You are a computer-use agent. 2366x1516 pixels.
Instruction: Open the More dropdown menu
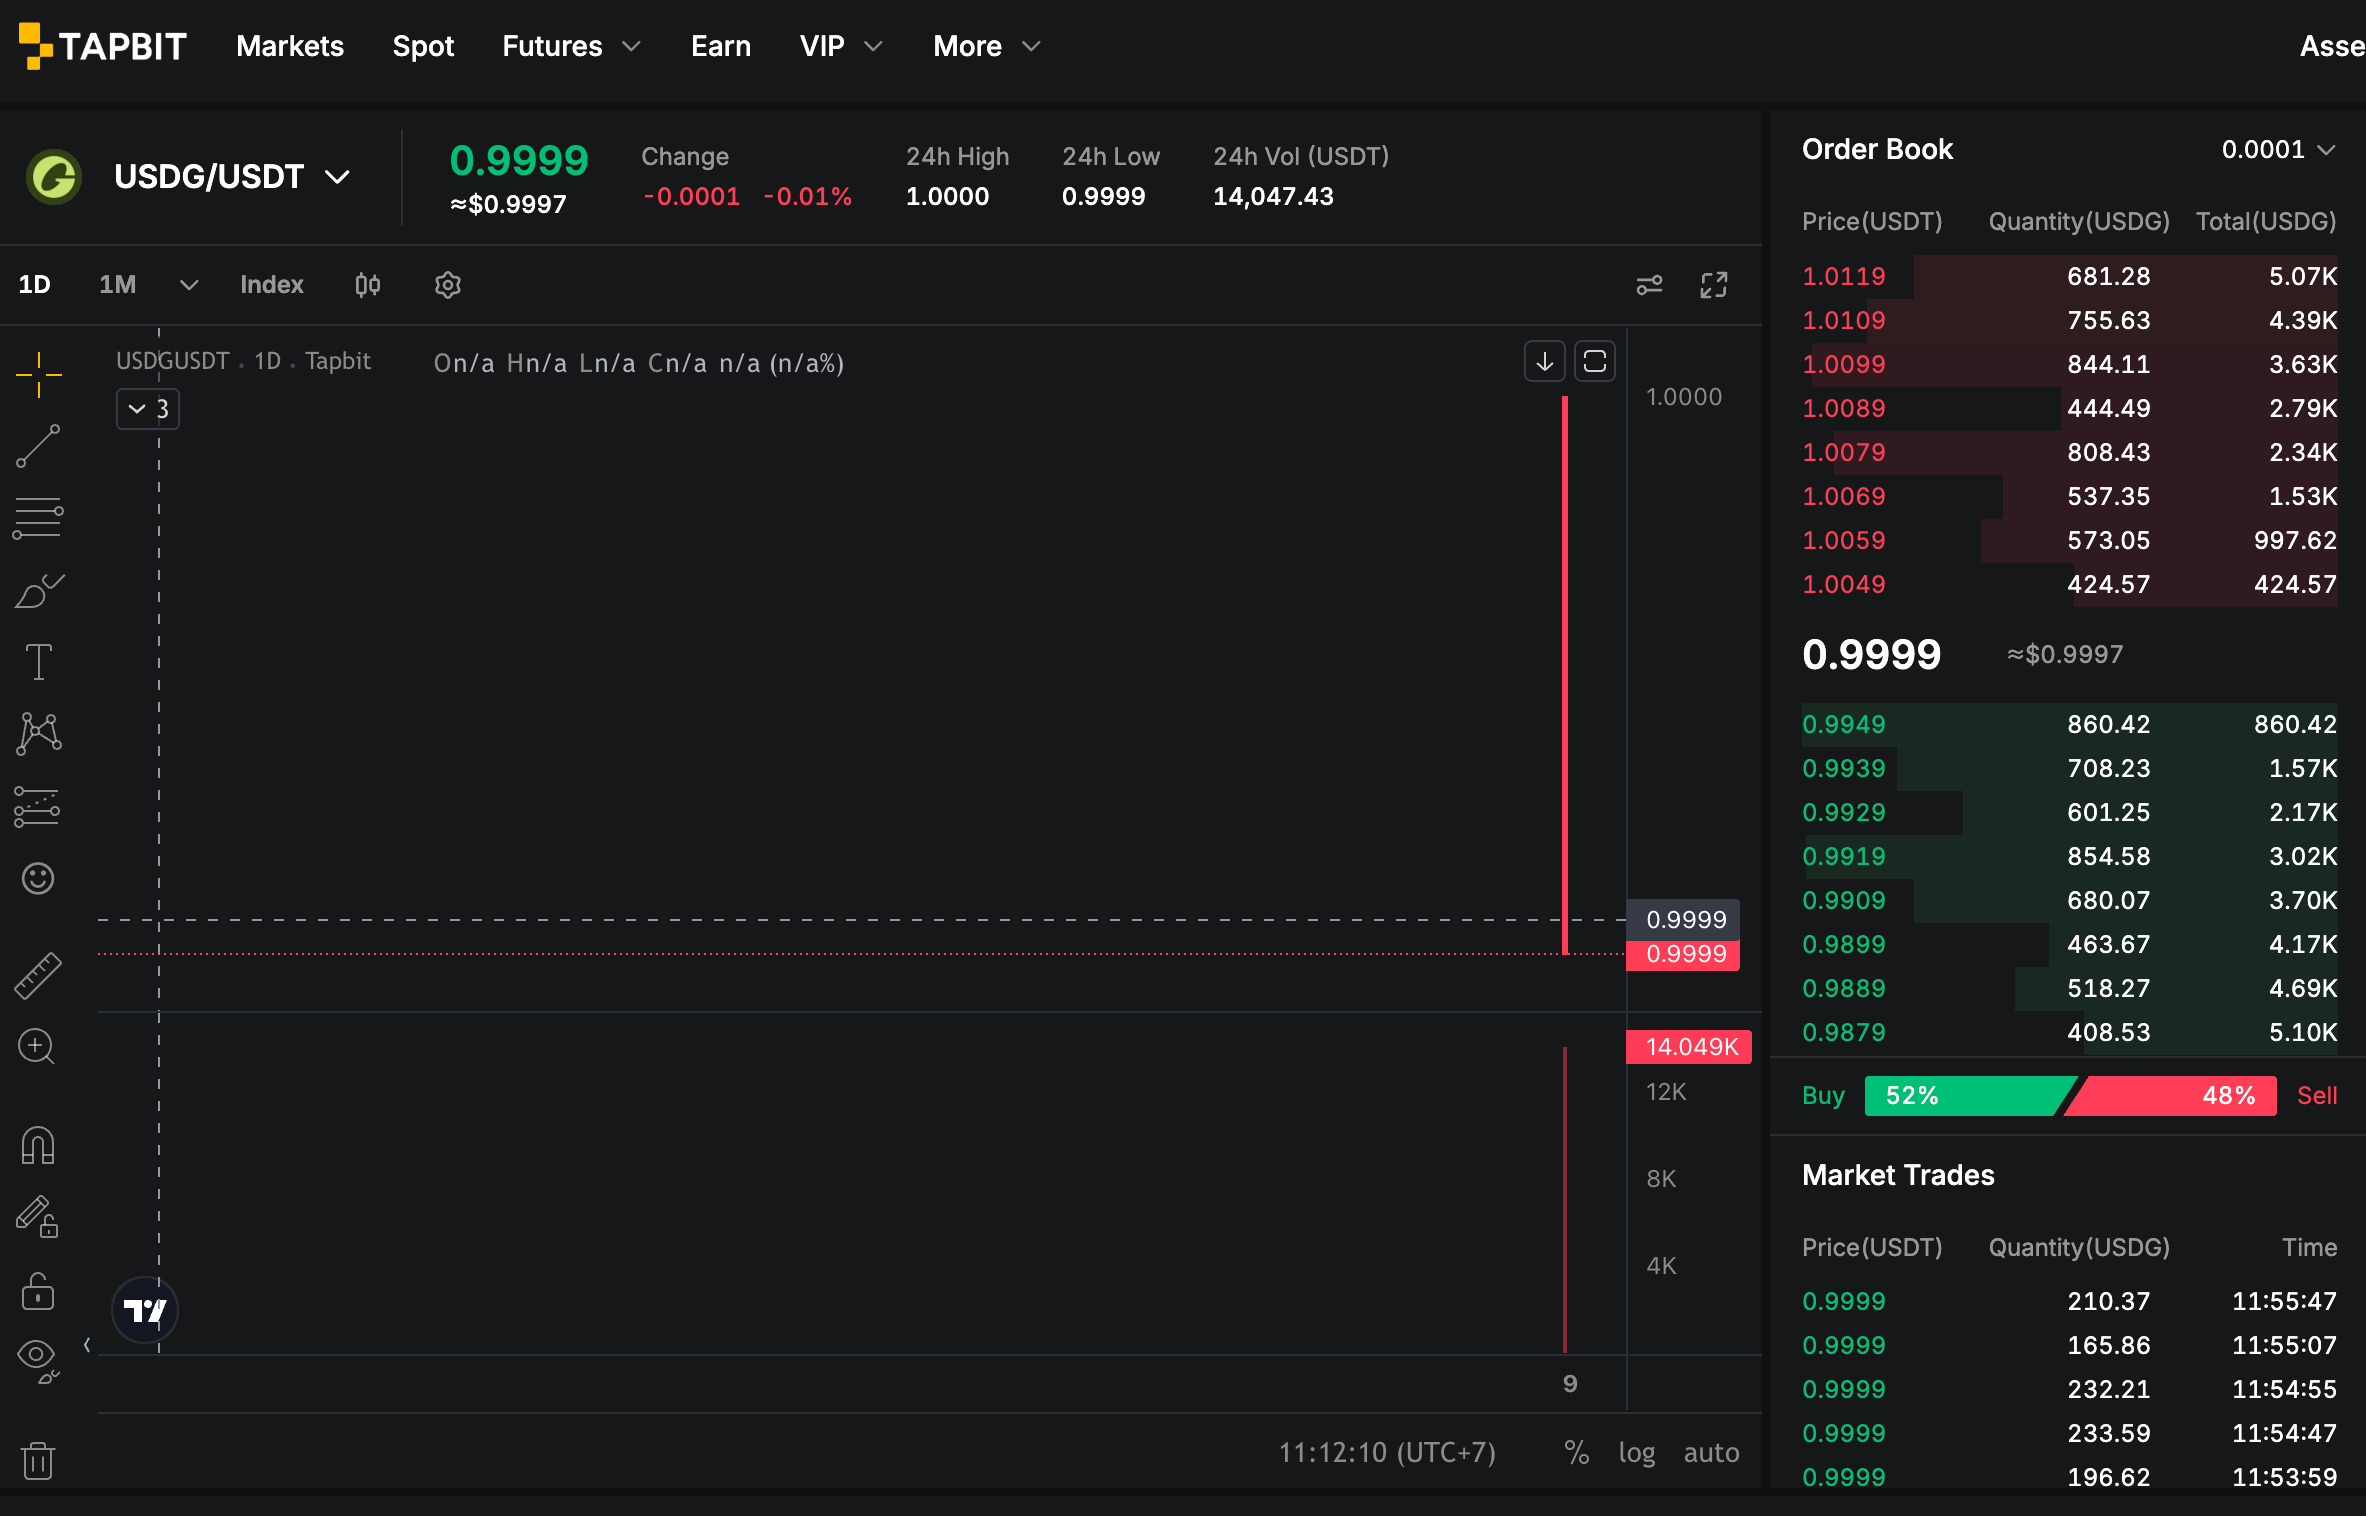point(987,46)
